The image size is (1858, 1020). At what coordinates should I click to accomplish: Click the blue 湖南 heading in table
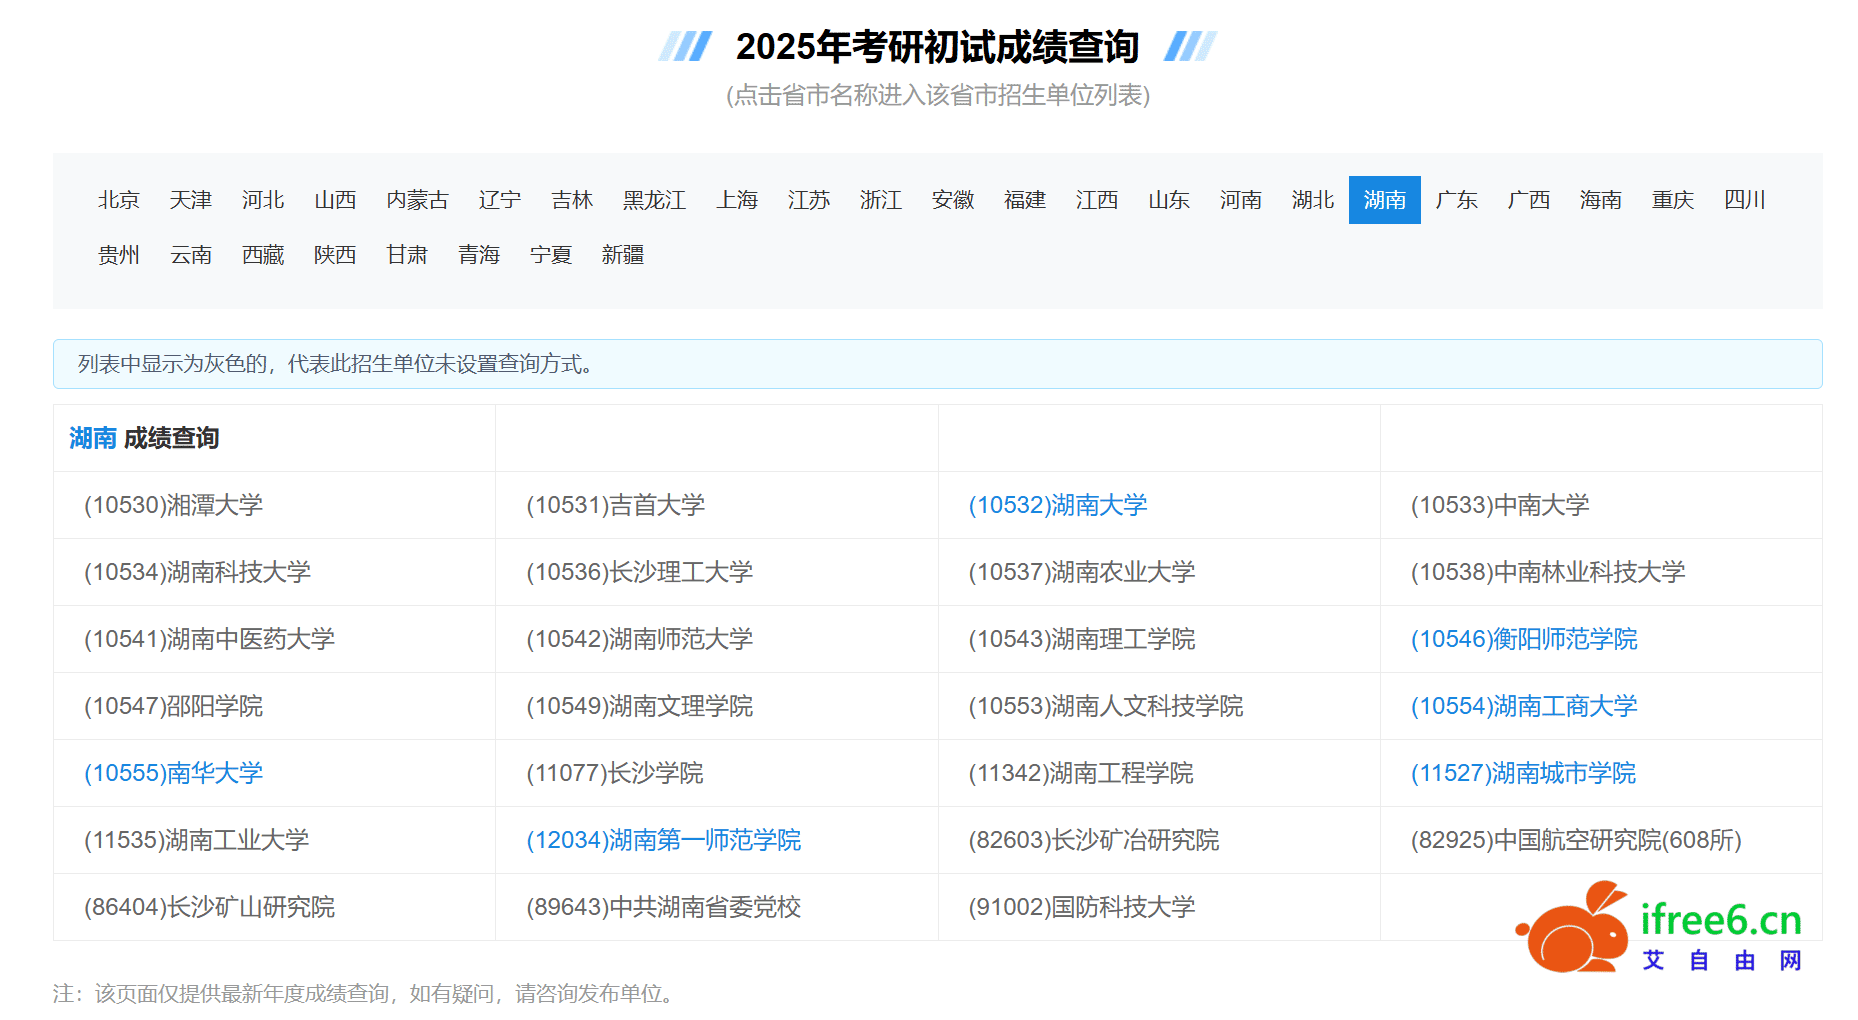coord(92,438)
